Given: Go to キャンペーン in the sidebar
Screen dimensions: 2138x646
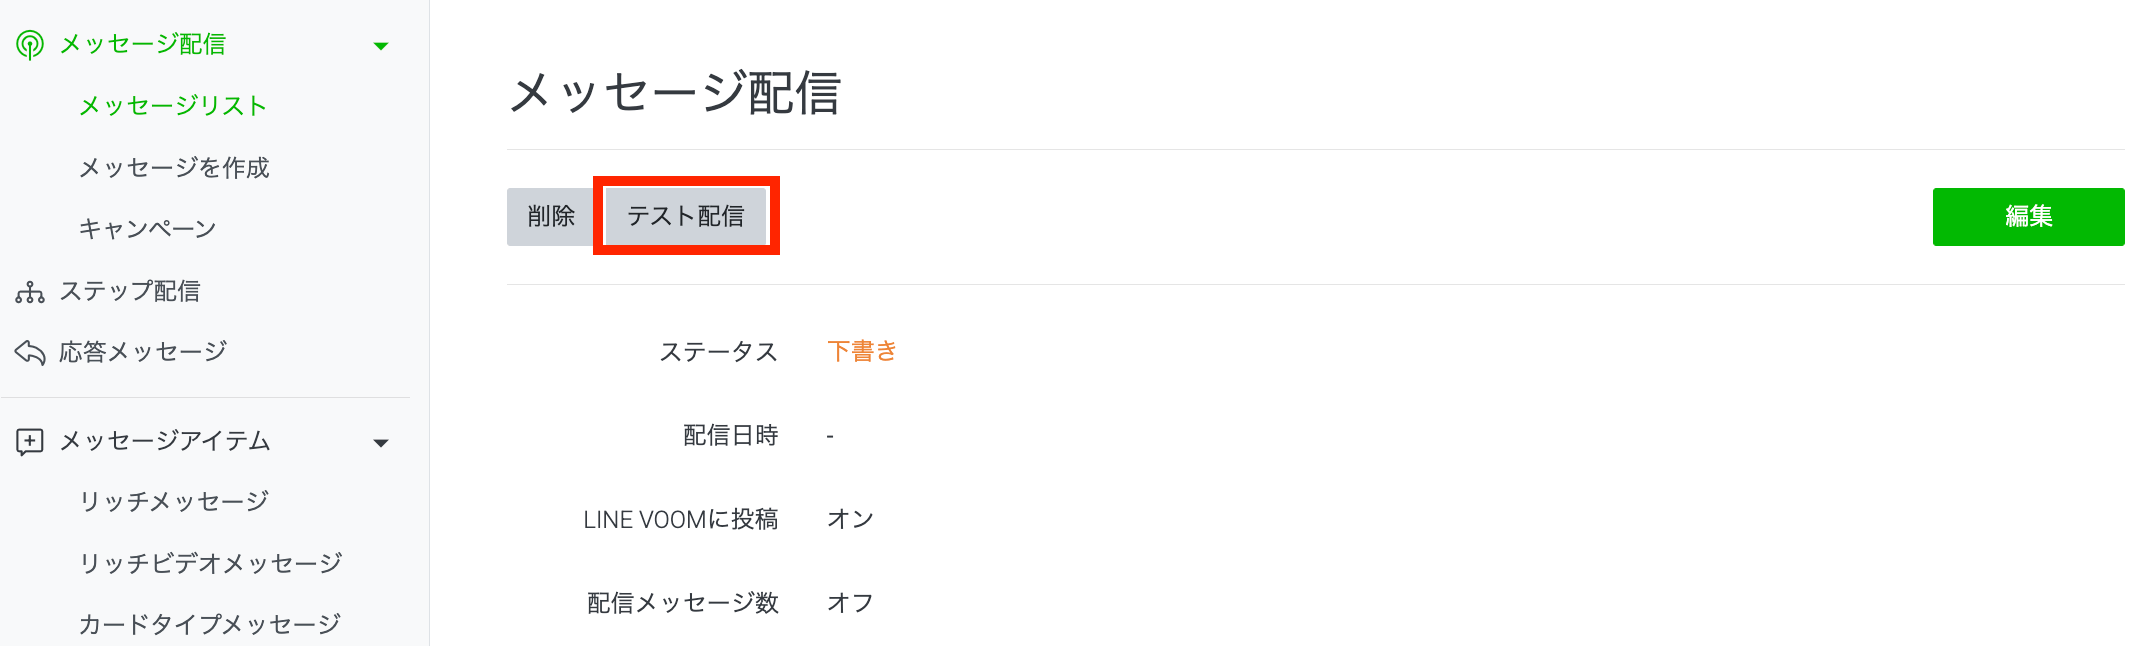Looking at the screenshot, I should 147,229.
